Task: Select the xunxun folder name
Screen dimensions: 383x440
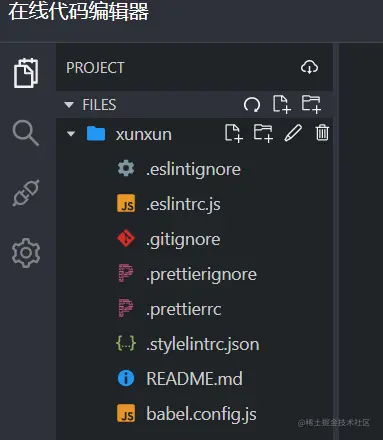Action: pos(144,135)
